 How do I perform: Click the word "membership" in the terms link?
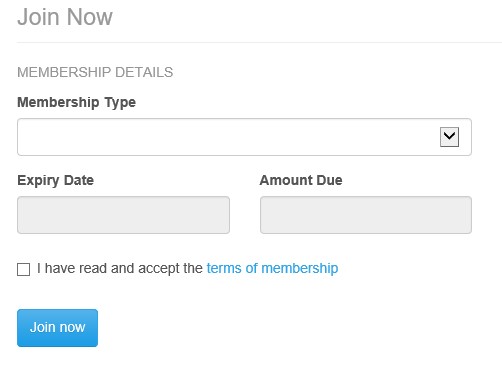(x=300, y=268)
